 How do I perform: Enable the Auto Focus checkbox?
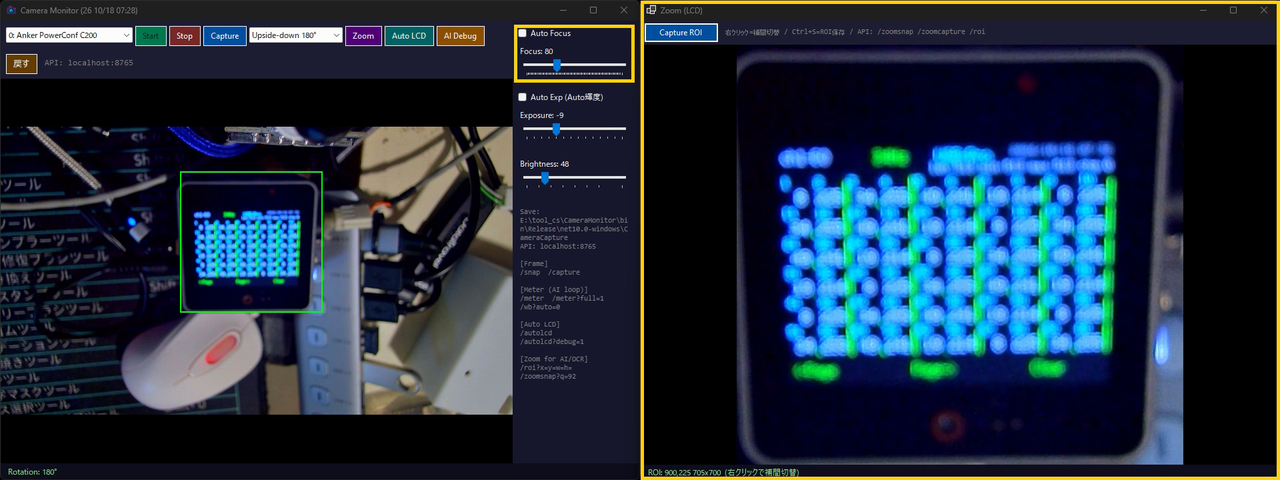(522, 33)
